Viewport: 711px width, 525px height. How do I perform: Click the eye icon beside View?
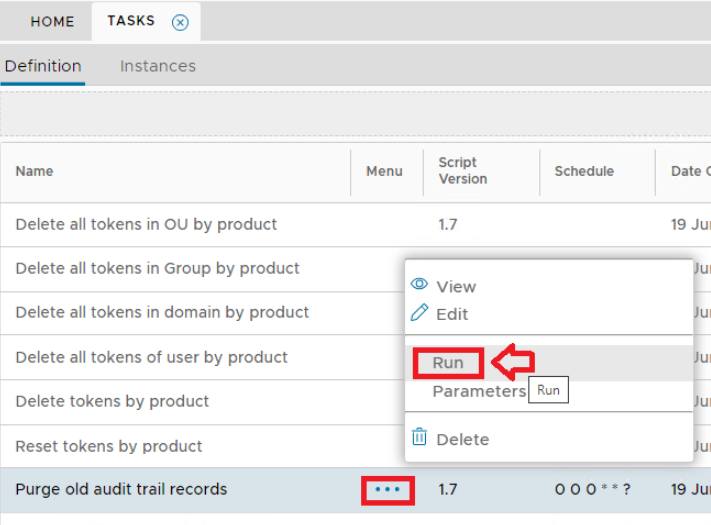coord(420,286)
